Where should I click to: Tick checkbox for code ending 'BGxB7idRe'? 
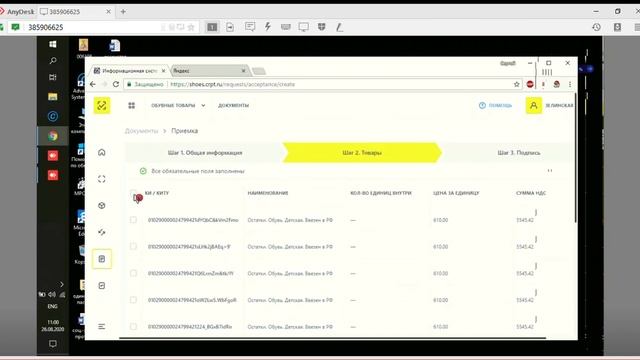[x=133, y=327]
